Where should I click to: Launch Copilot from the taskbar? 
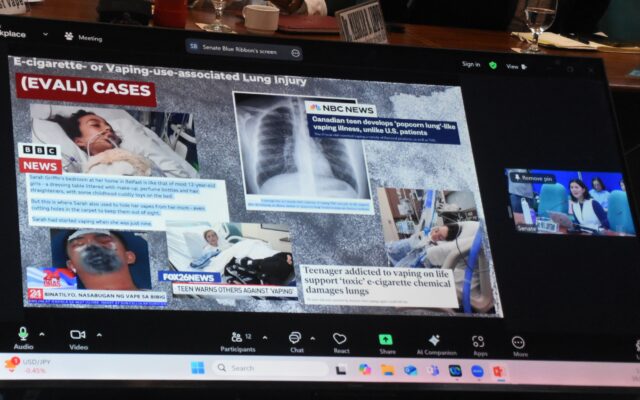pyautogui.click(x=364, y=370)
